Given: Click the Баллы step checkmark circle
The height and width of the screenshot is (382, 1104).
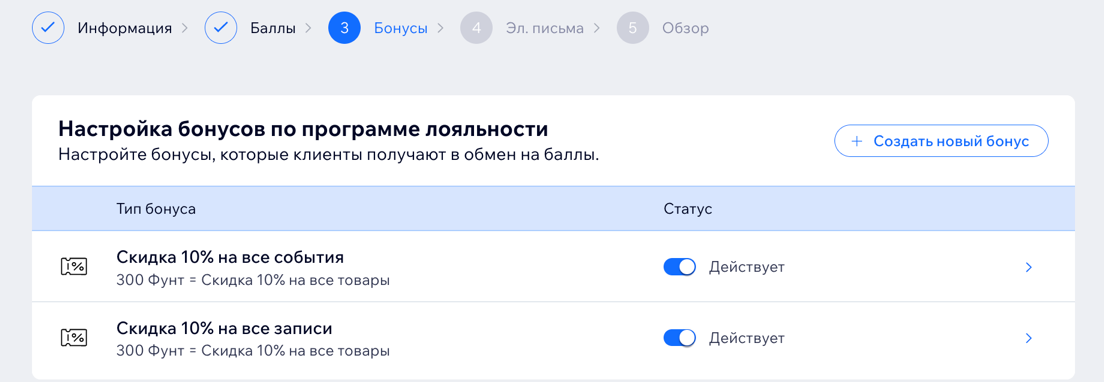Looking at the screenshot, I should point(220,28).
